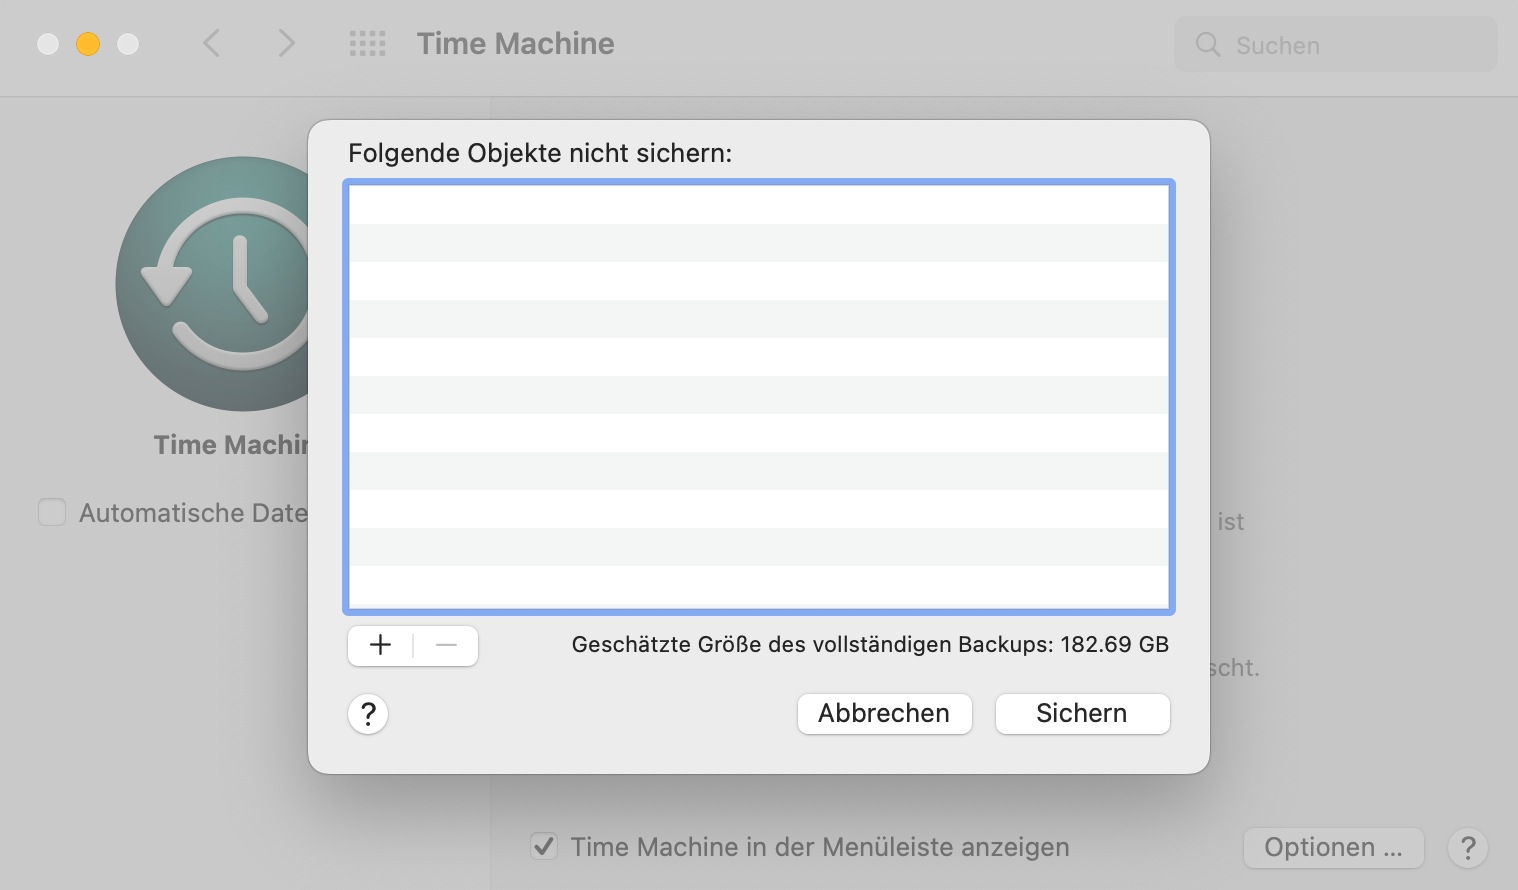
Task: Click the large Time Machine clock icon
Action: point(220,284)
